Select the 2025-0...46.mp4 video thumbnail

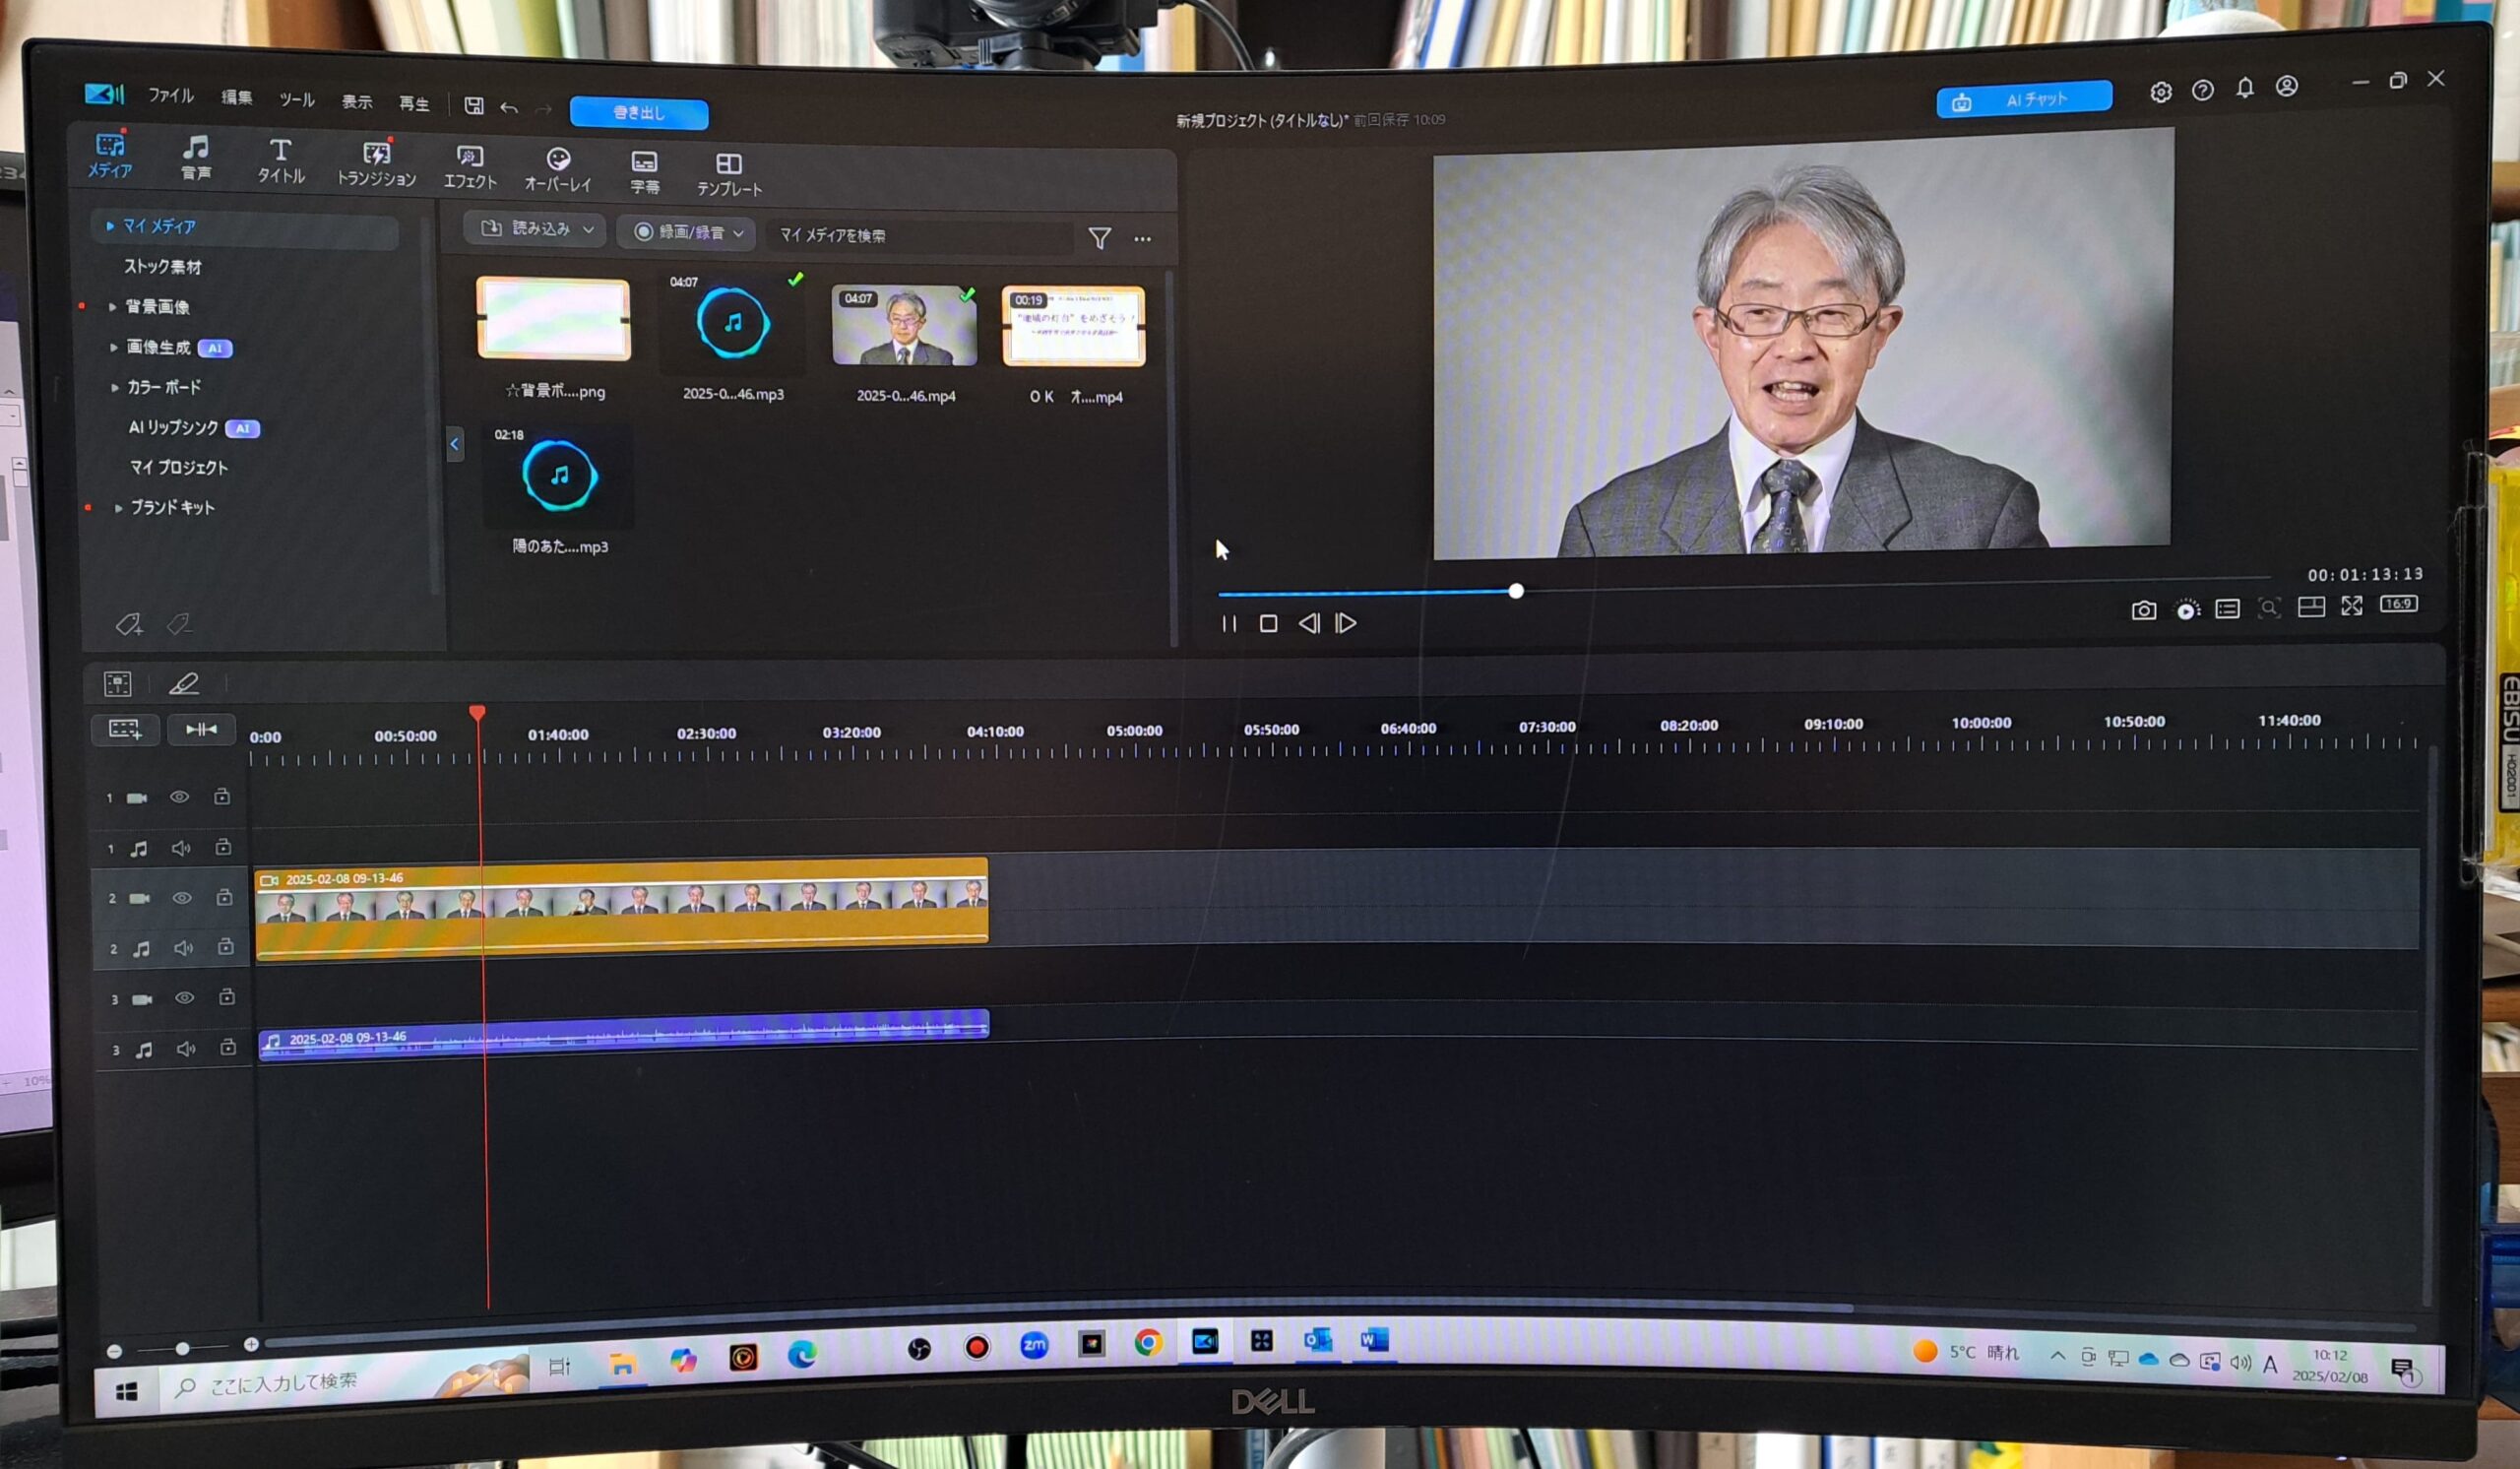[x=904, y=325]
